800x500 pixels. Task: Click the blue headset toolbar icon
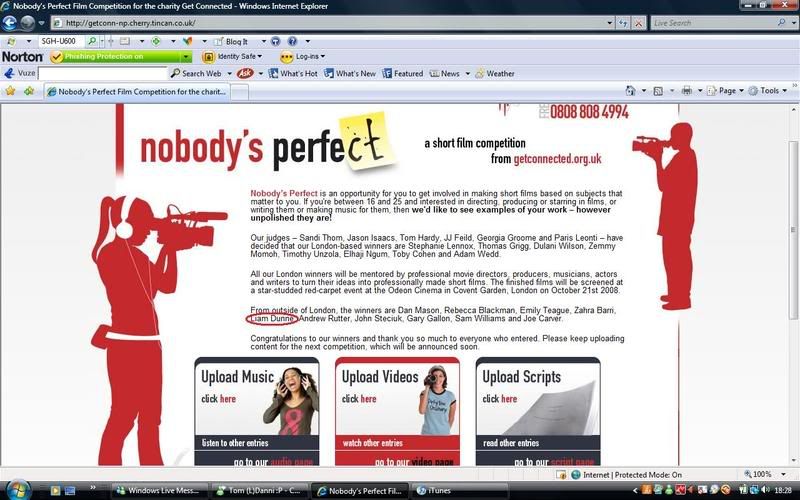pyautogui.click(x=276, y=41)
